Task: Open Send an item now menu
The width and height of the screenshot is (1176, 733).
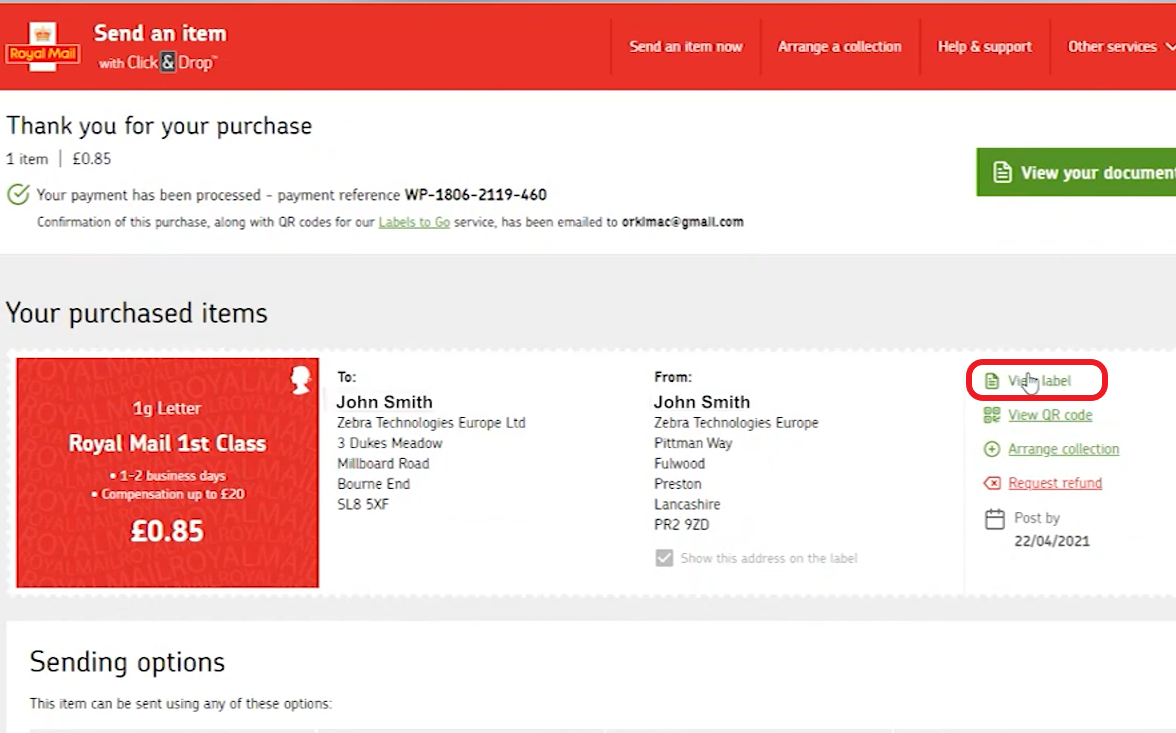Action: coord(686,46)
